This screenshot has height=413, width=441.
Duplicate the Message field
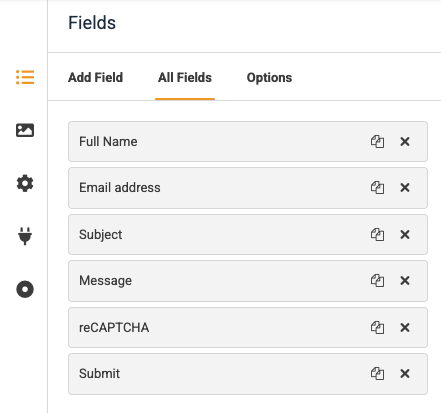377,281
